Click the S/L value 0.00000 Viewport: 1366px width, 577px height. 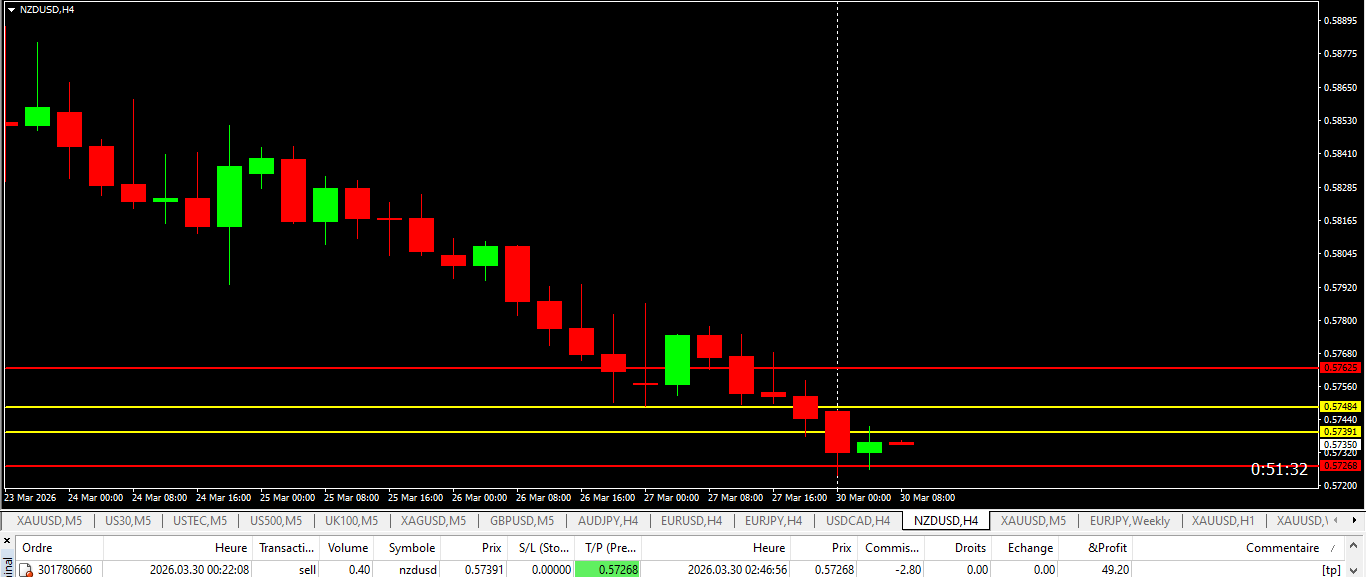pos(552,570)
